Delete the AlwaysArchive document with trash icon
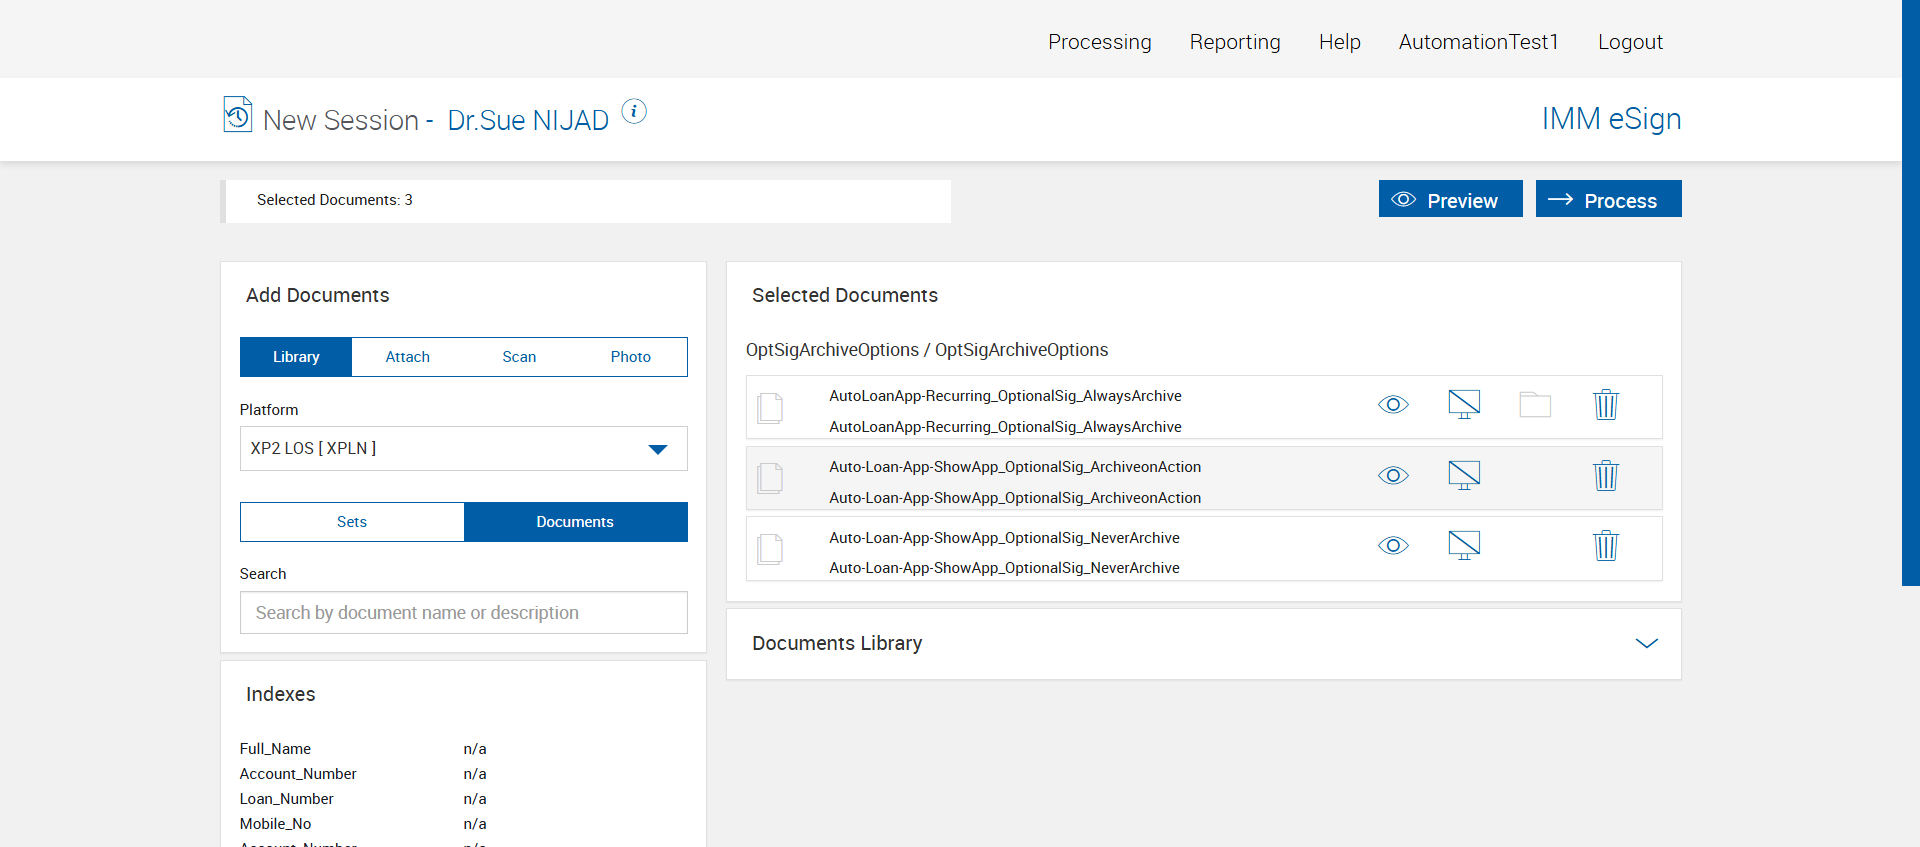The width and height of the screenshot is (1920, 847). (x=1605, y=405)
